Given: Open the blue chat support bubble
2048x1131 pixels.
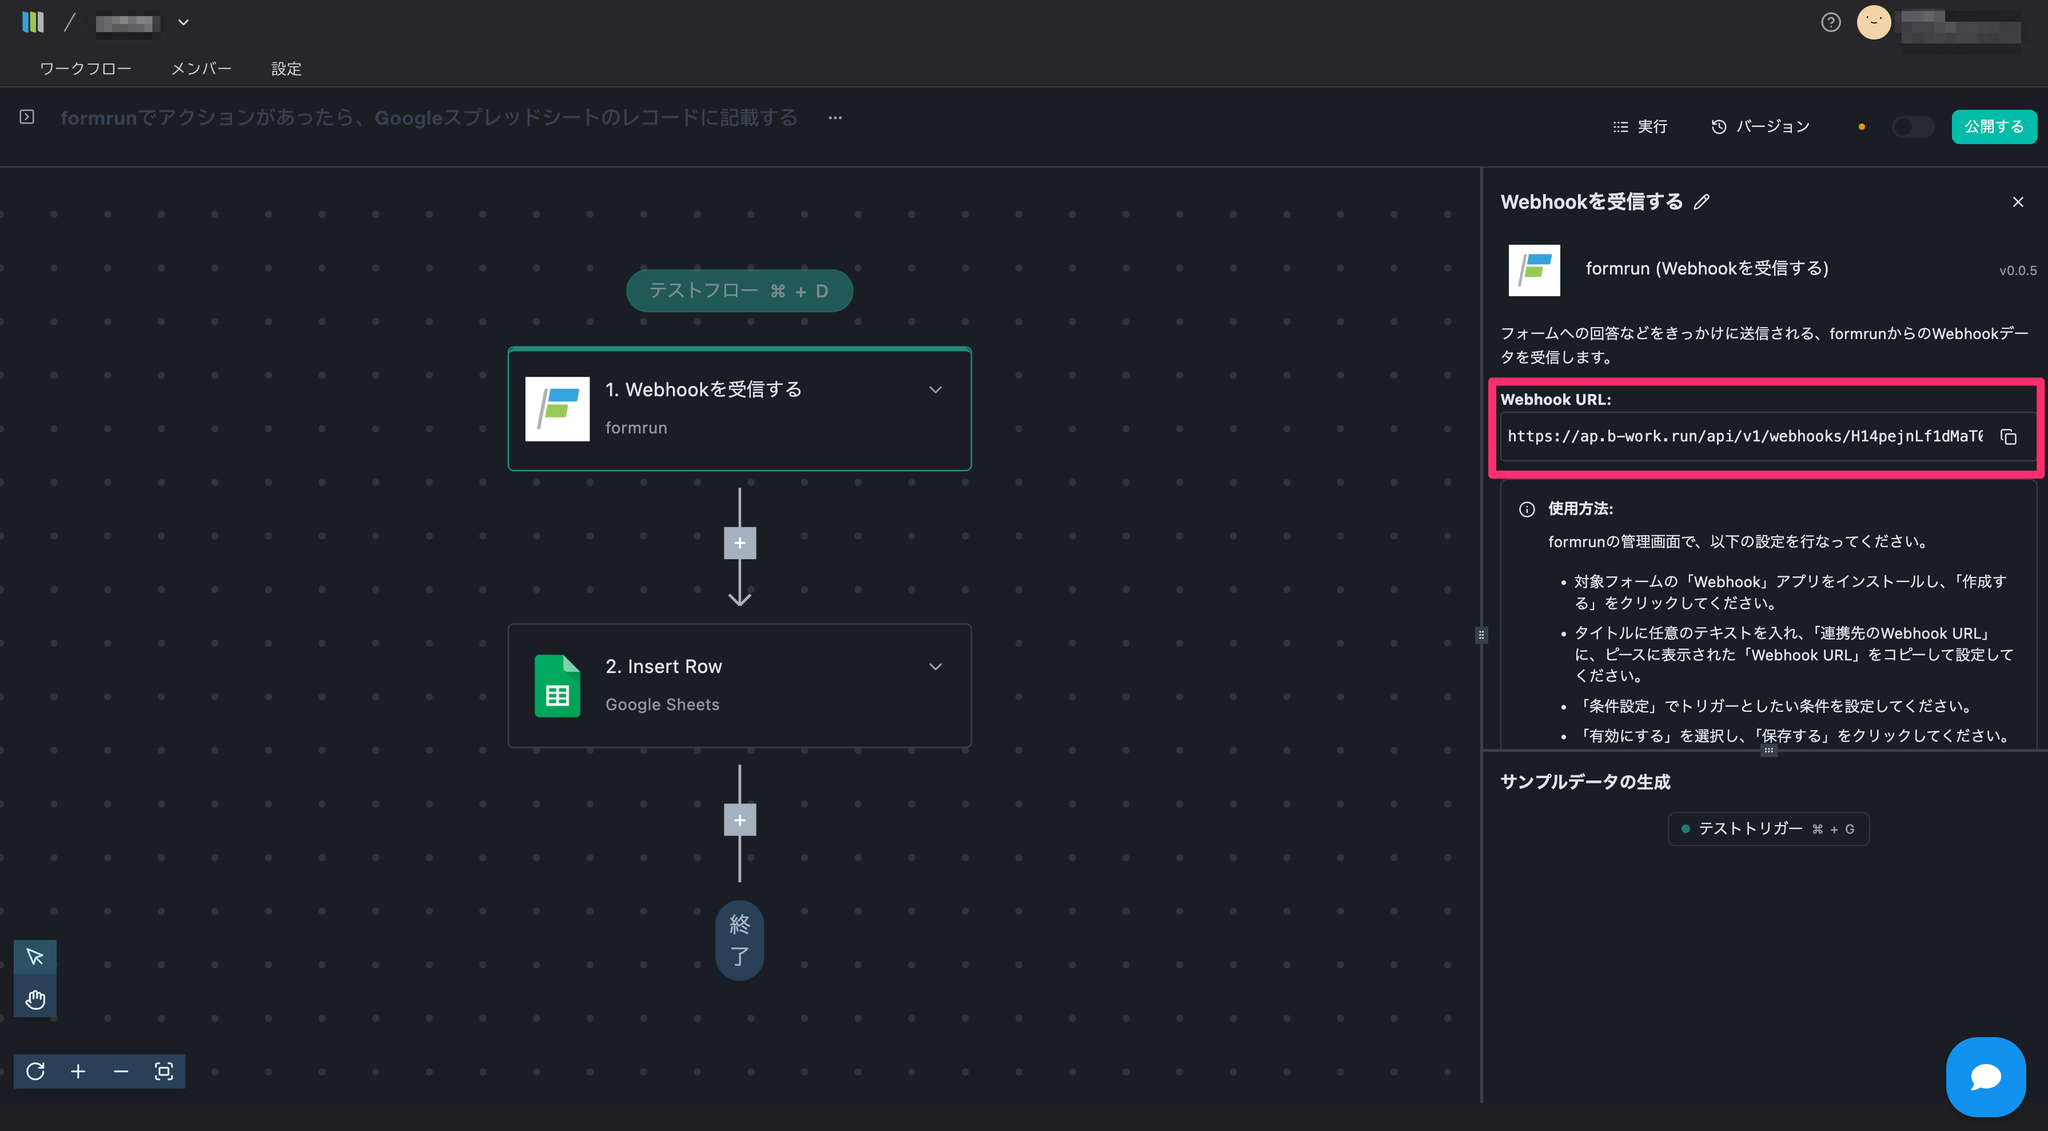Looking at the screenshot, I should (1985, 1076).
